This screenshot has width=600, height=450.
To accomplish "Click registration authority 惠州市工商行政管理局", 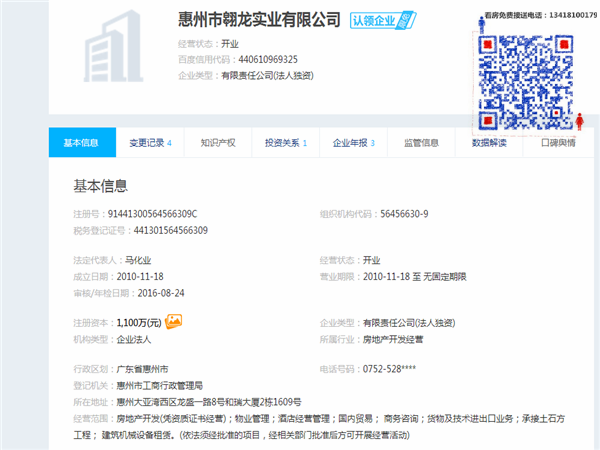I will pos(160,386).
